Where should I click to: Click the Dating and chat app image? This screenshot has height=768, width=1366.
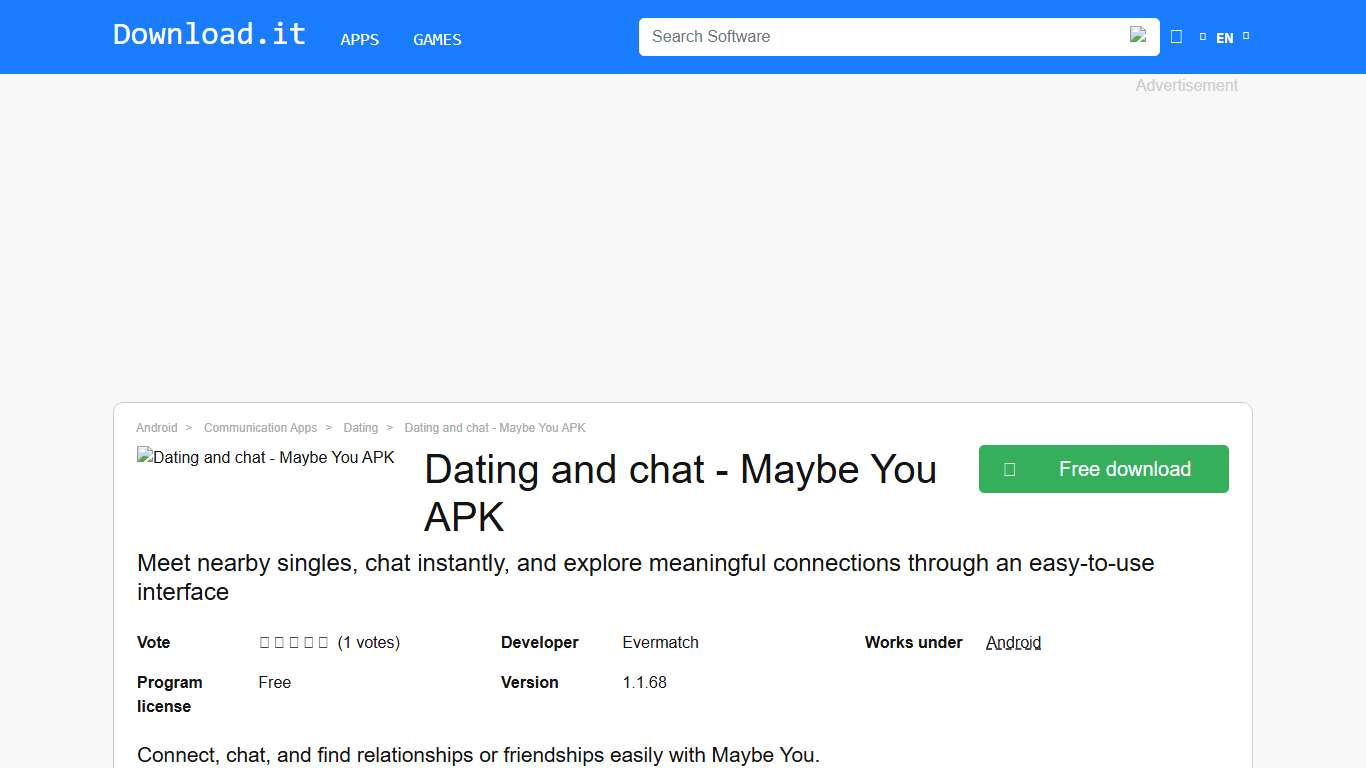coord(265,457)
